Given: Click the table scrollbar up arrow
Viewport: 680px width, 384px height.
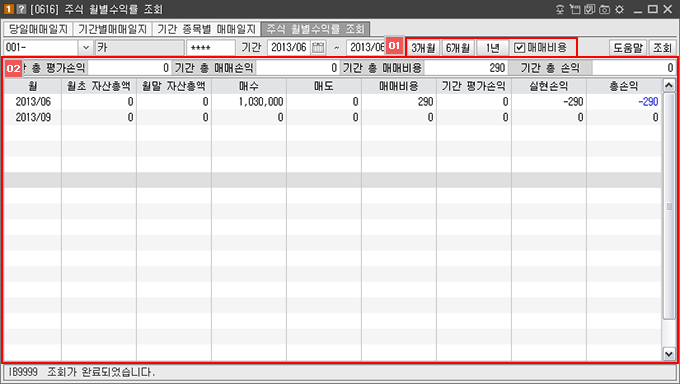Looking at the screenshot, I should pos(669,85).
